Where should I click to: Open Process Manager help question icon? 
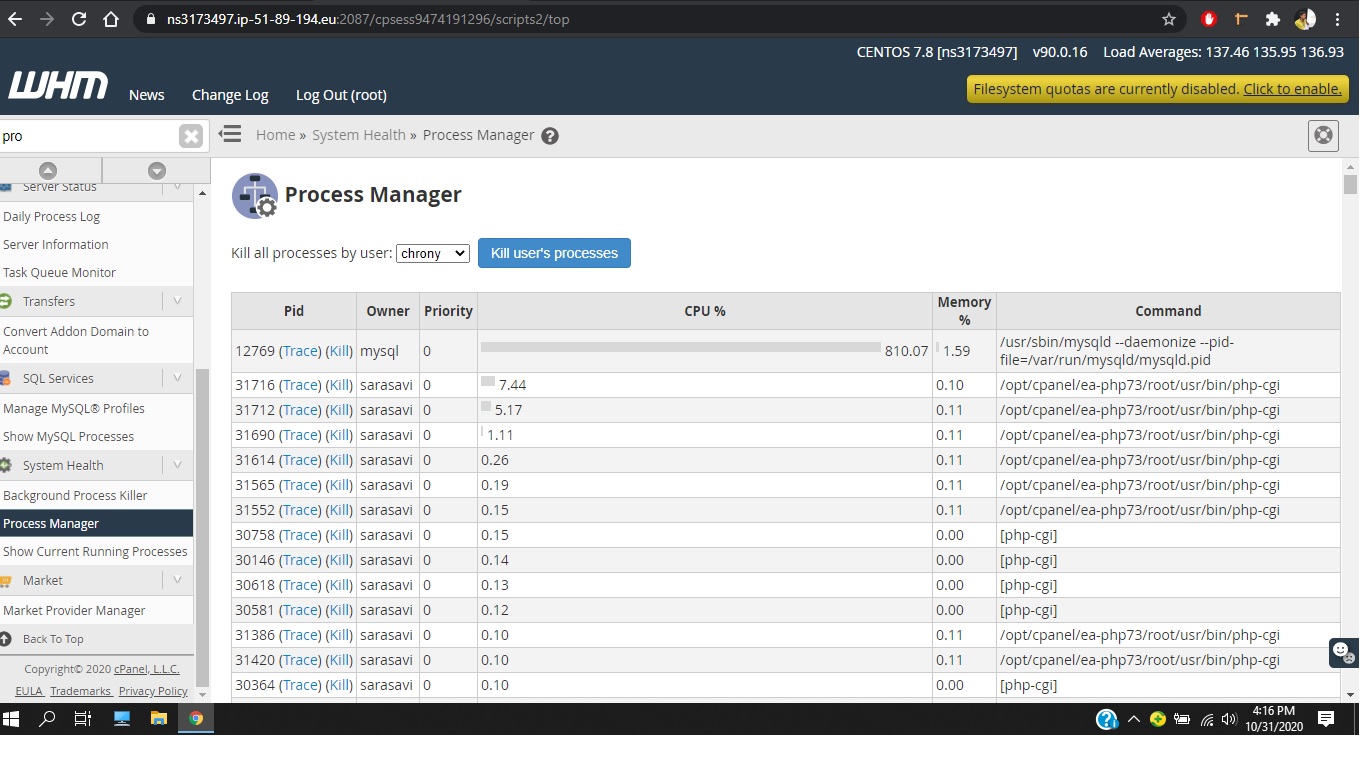point(550,136)
